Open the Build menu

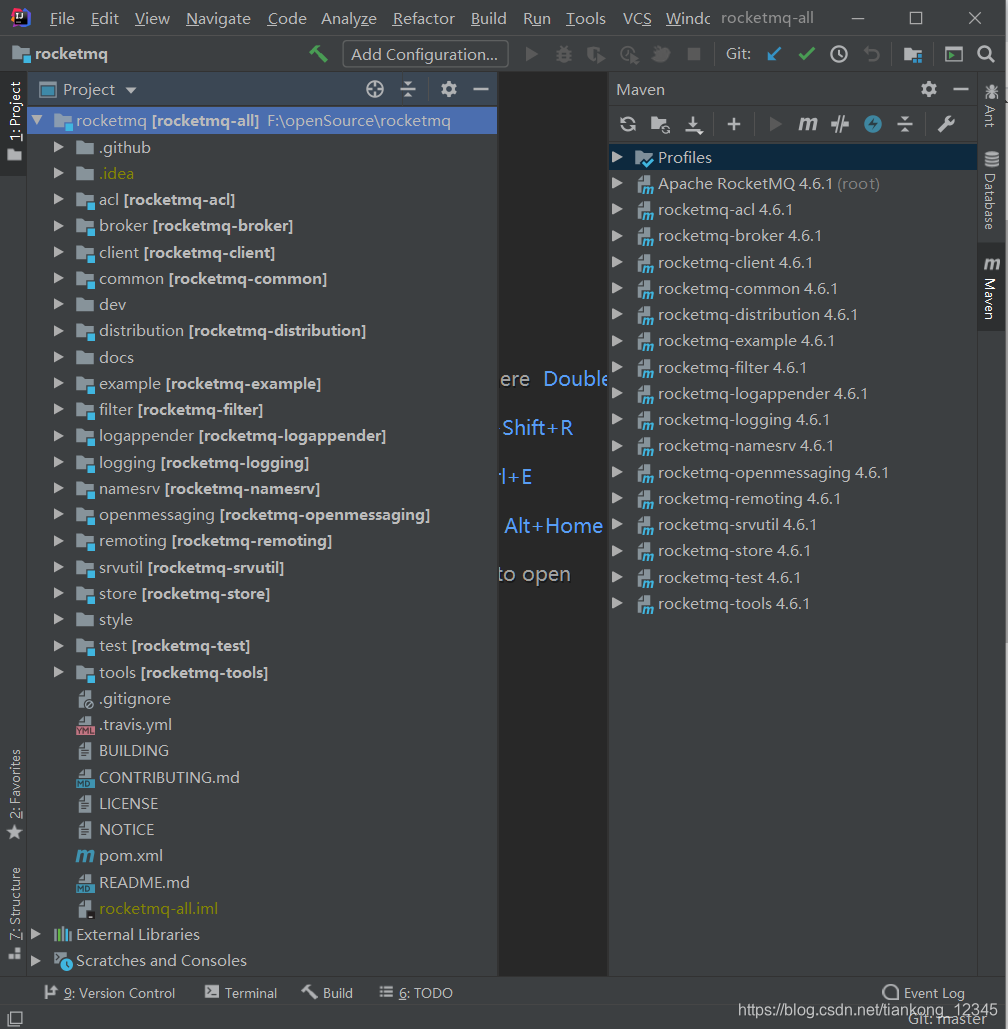(x=488, y=18)
